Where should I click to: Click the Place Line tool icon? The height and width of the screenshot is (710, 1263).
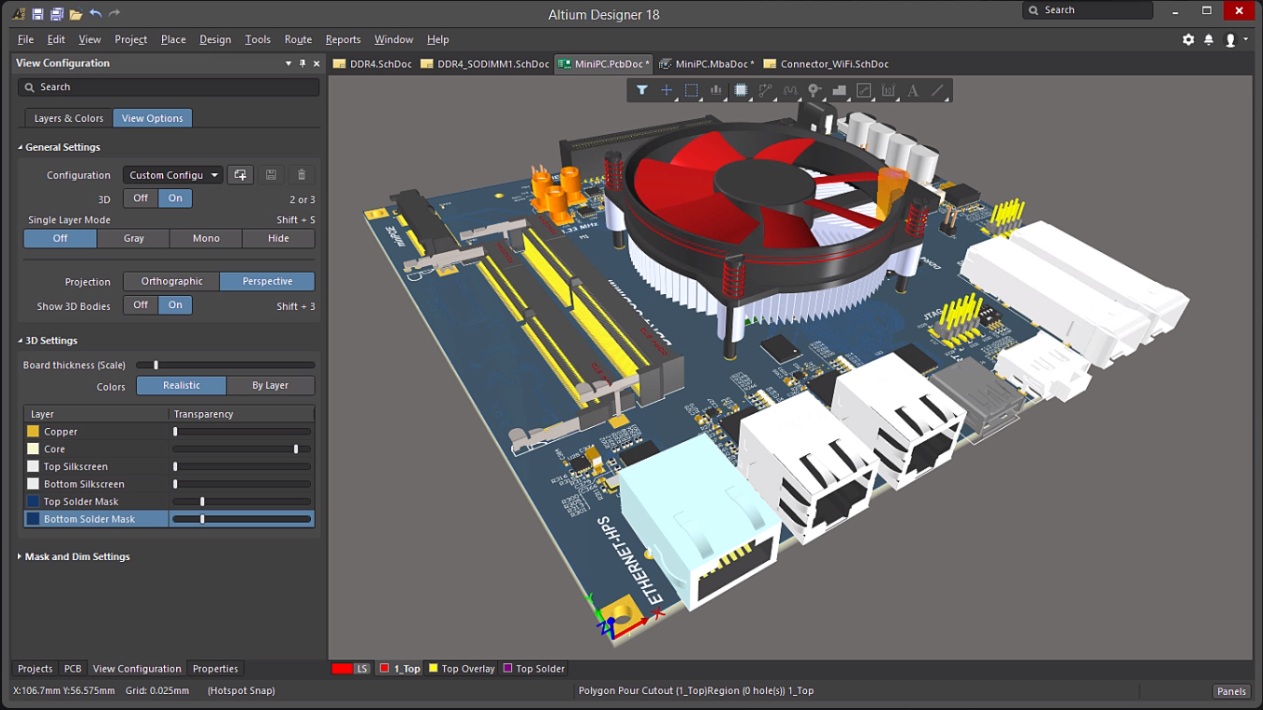tap(938, 91)
